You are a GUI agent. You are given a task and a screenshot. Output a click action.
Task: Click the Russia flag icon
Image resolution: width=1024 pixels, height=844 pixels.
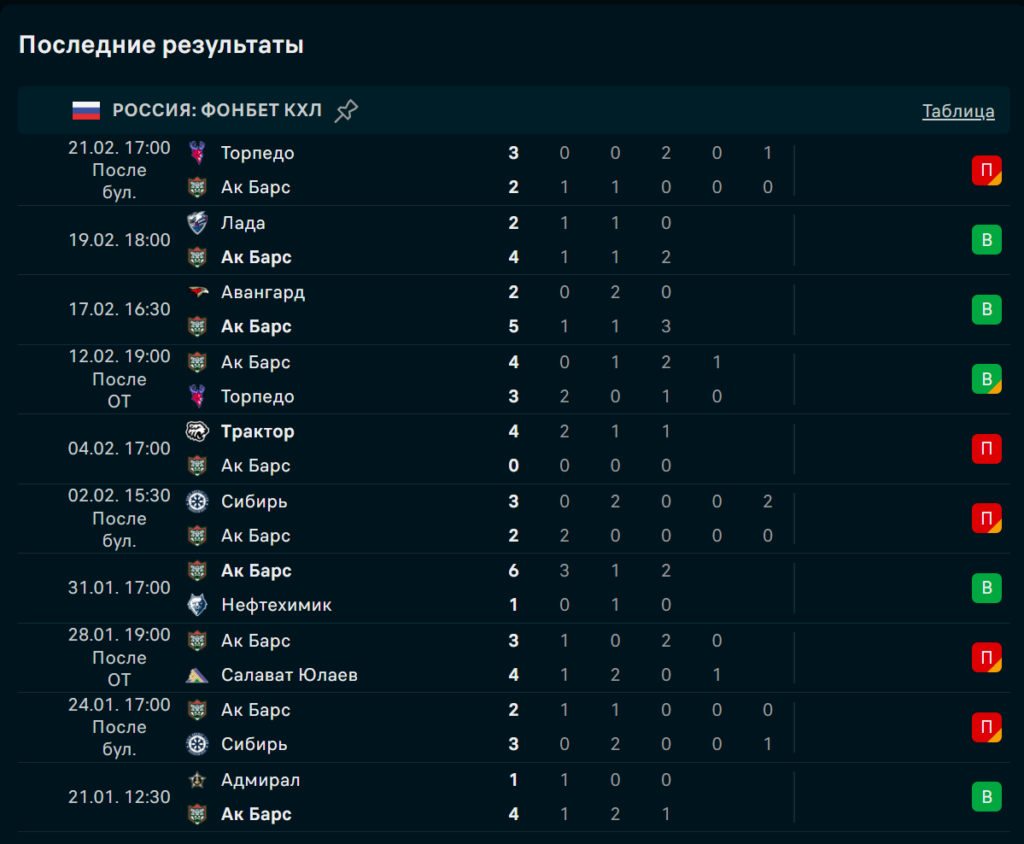point(86,110)
